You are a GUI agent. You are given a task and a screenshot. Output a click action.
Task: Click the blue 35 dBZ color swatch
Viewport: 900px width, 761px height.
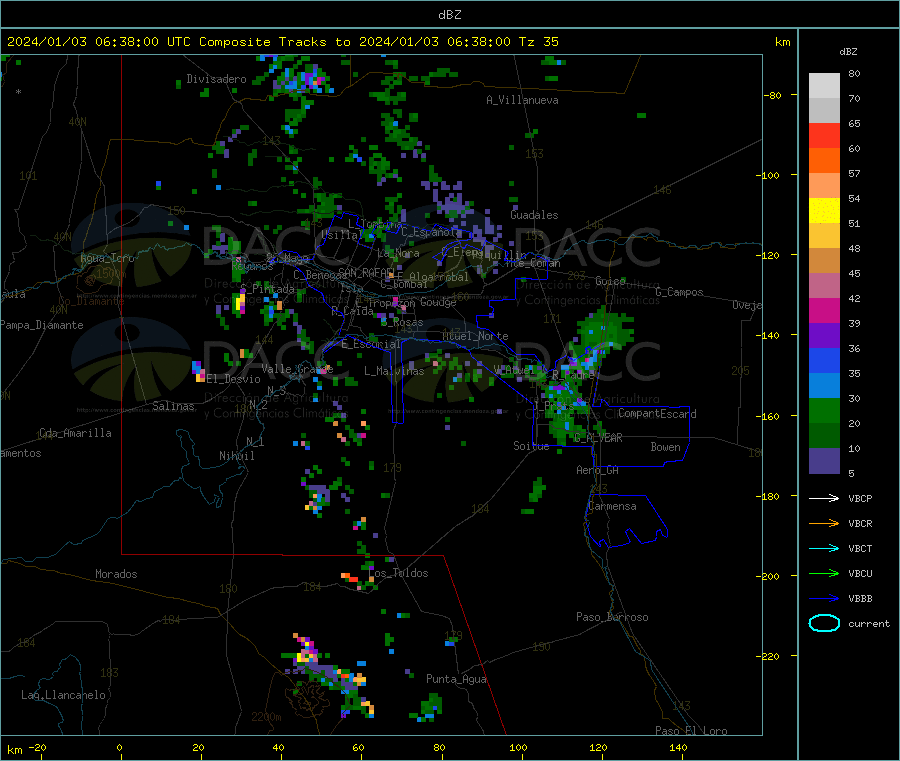[824, 360]
